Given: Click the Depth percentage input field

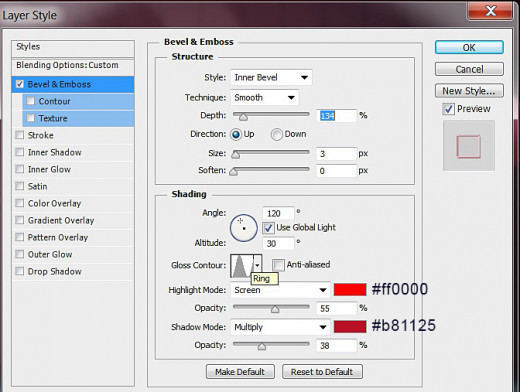Looking at the screenshot, I should pyautogui.click(x=336, y=116).
